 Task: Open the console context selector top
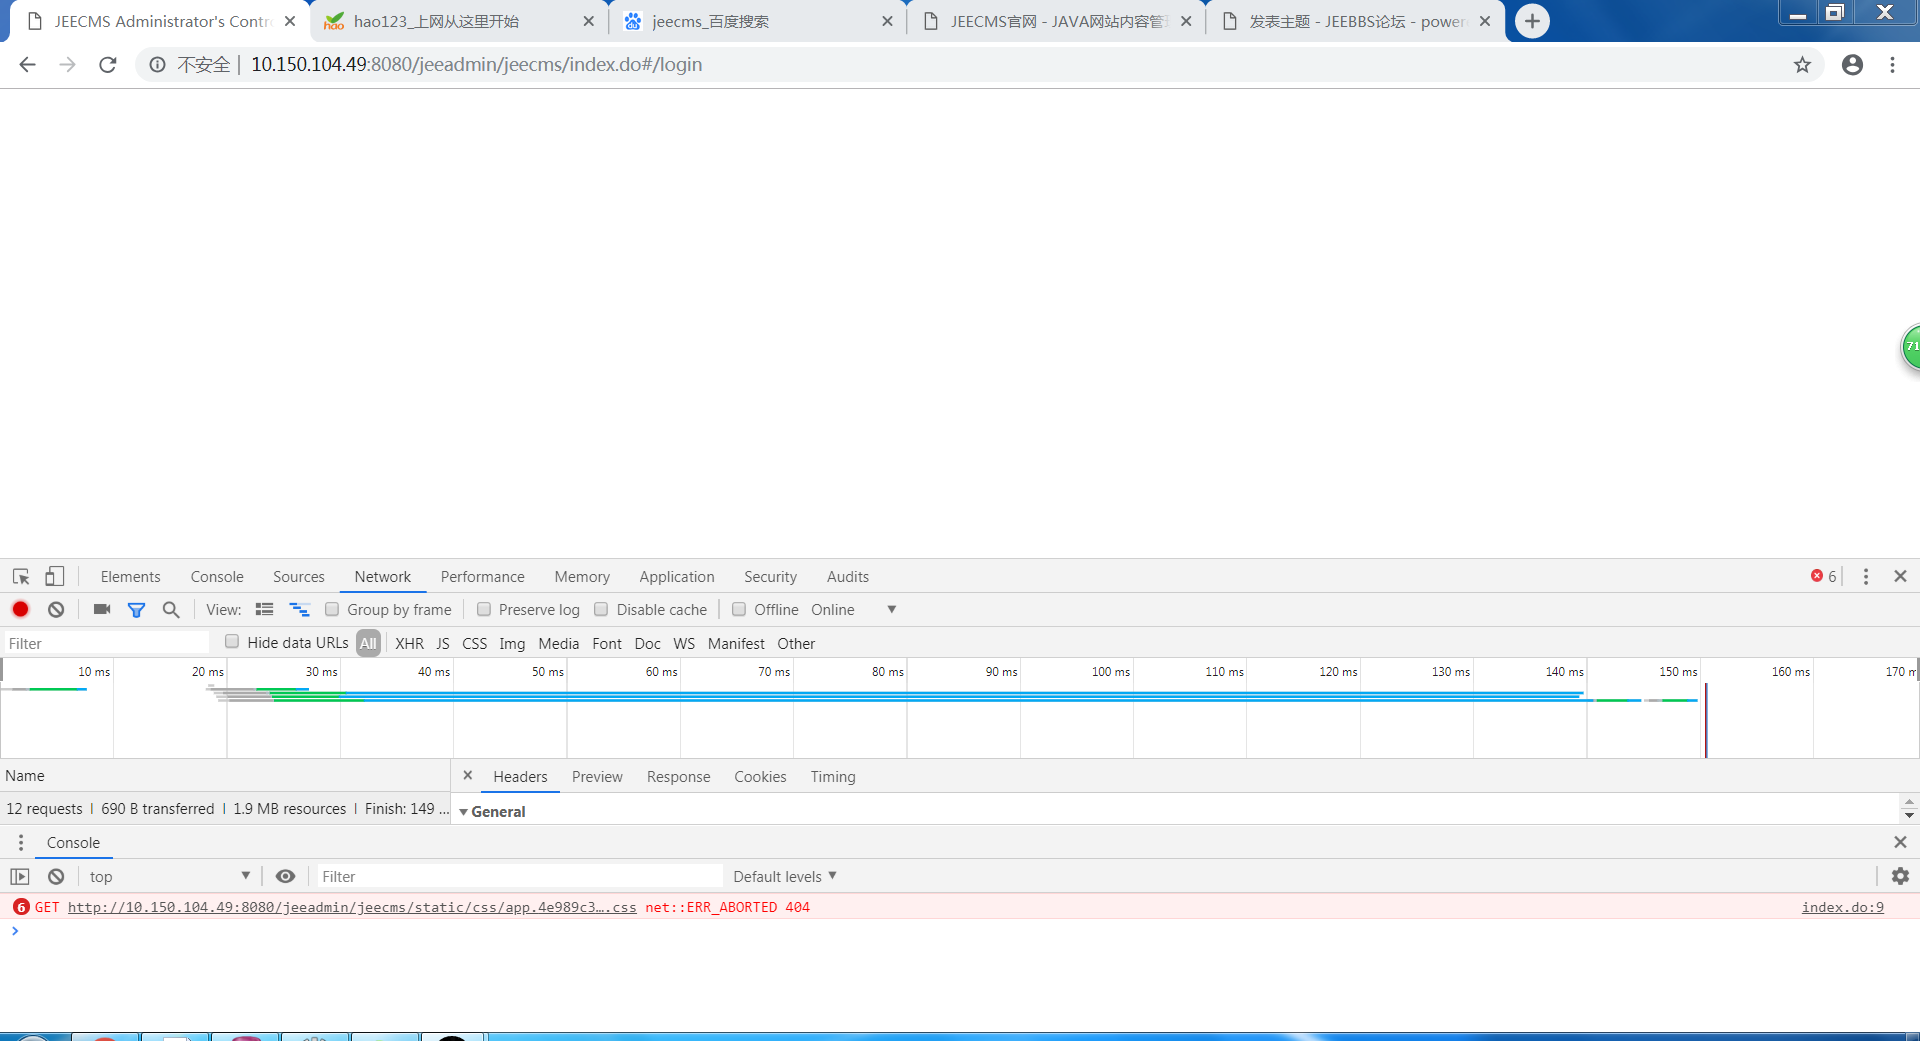pyautogui.click(x=169, y=877)
